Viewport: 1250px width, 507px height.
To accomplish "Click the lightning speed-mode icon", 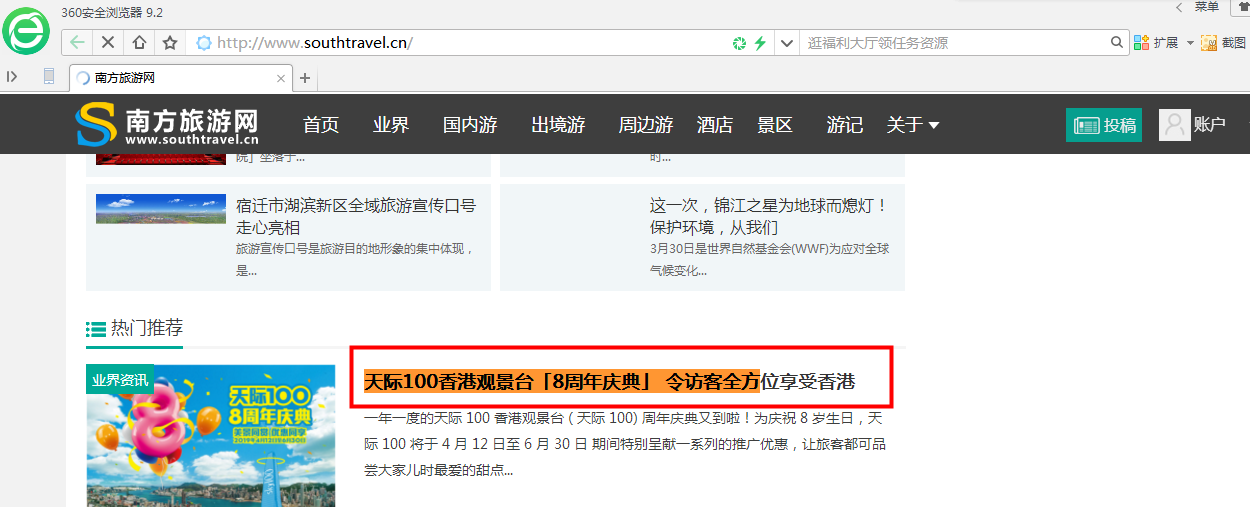I will pyautogui.click(x=760, y=43).
